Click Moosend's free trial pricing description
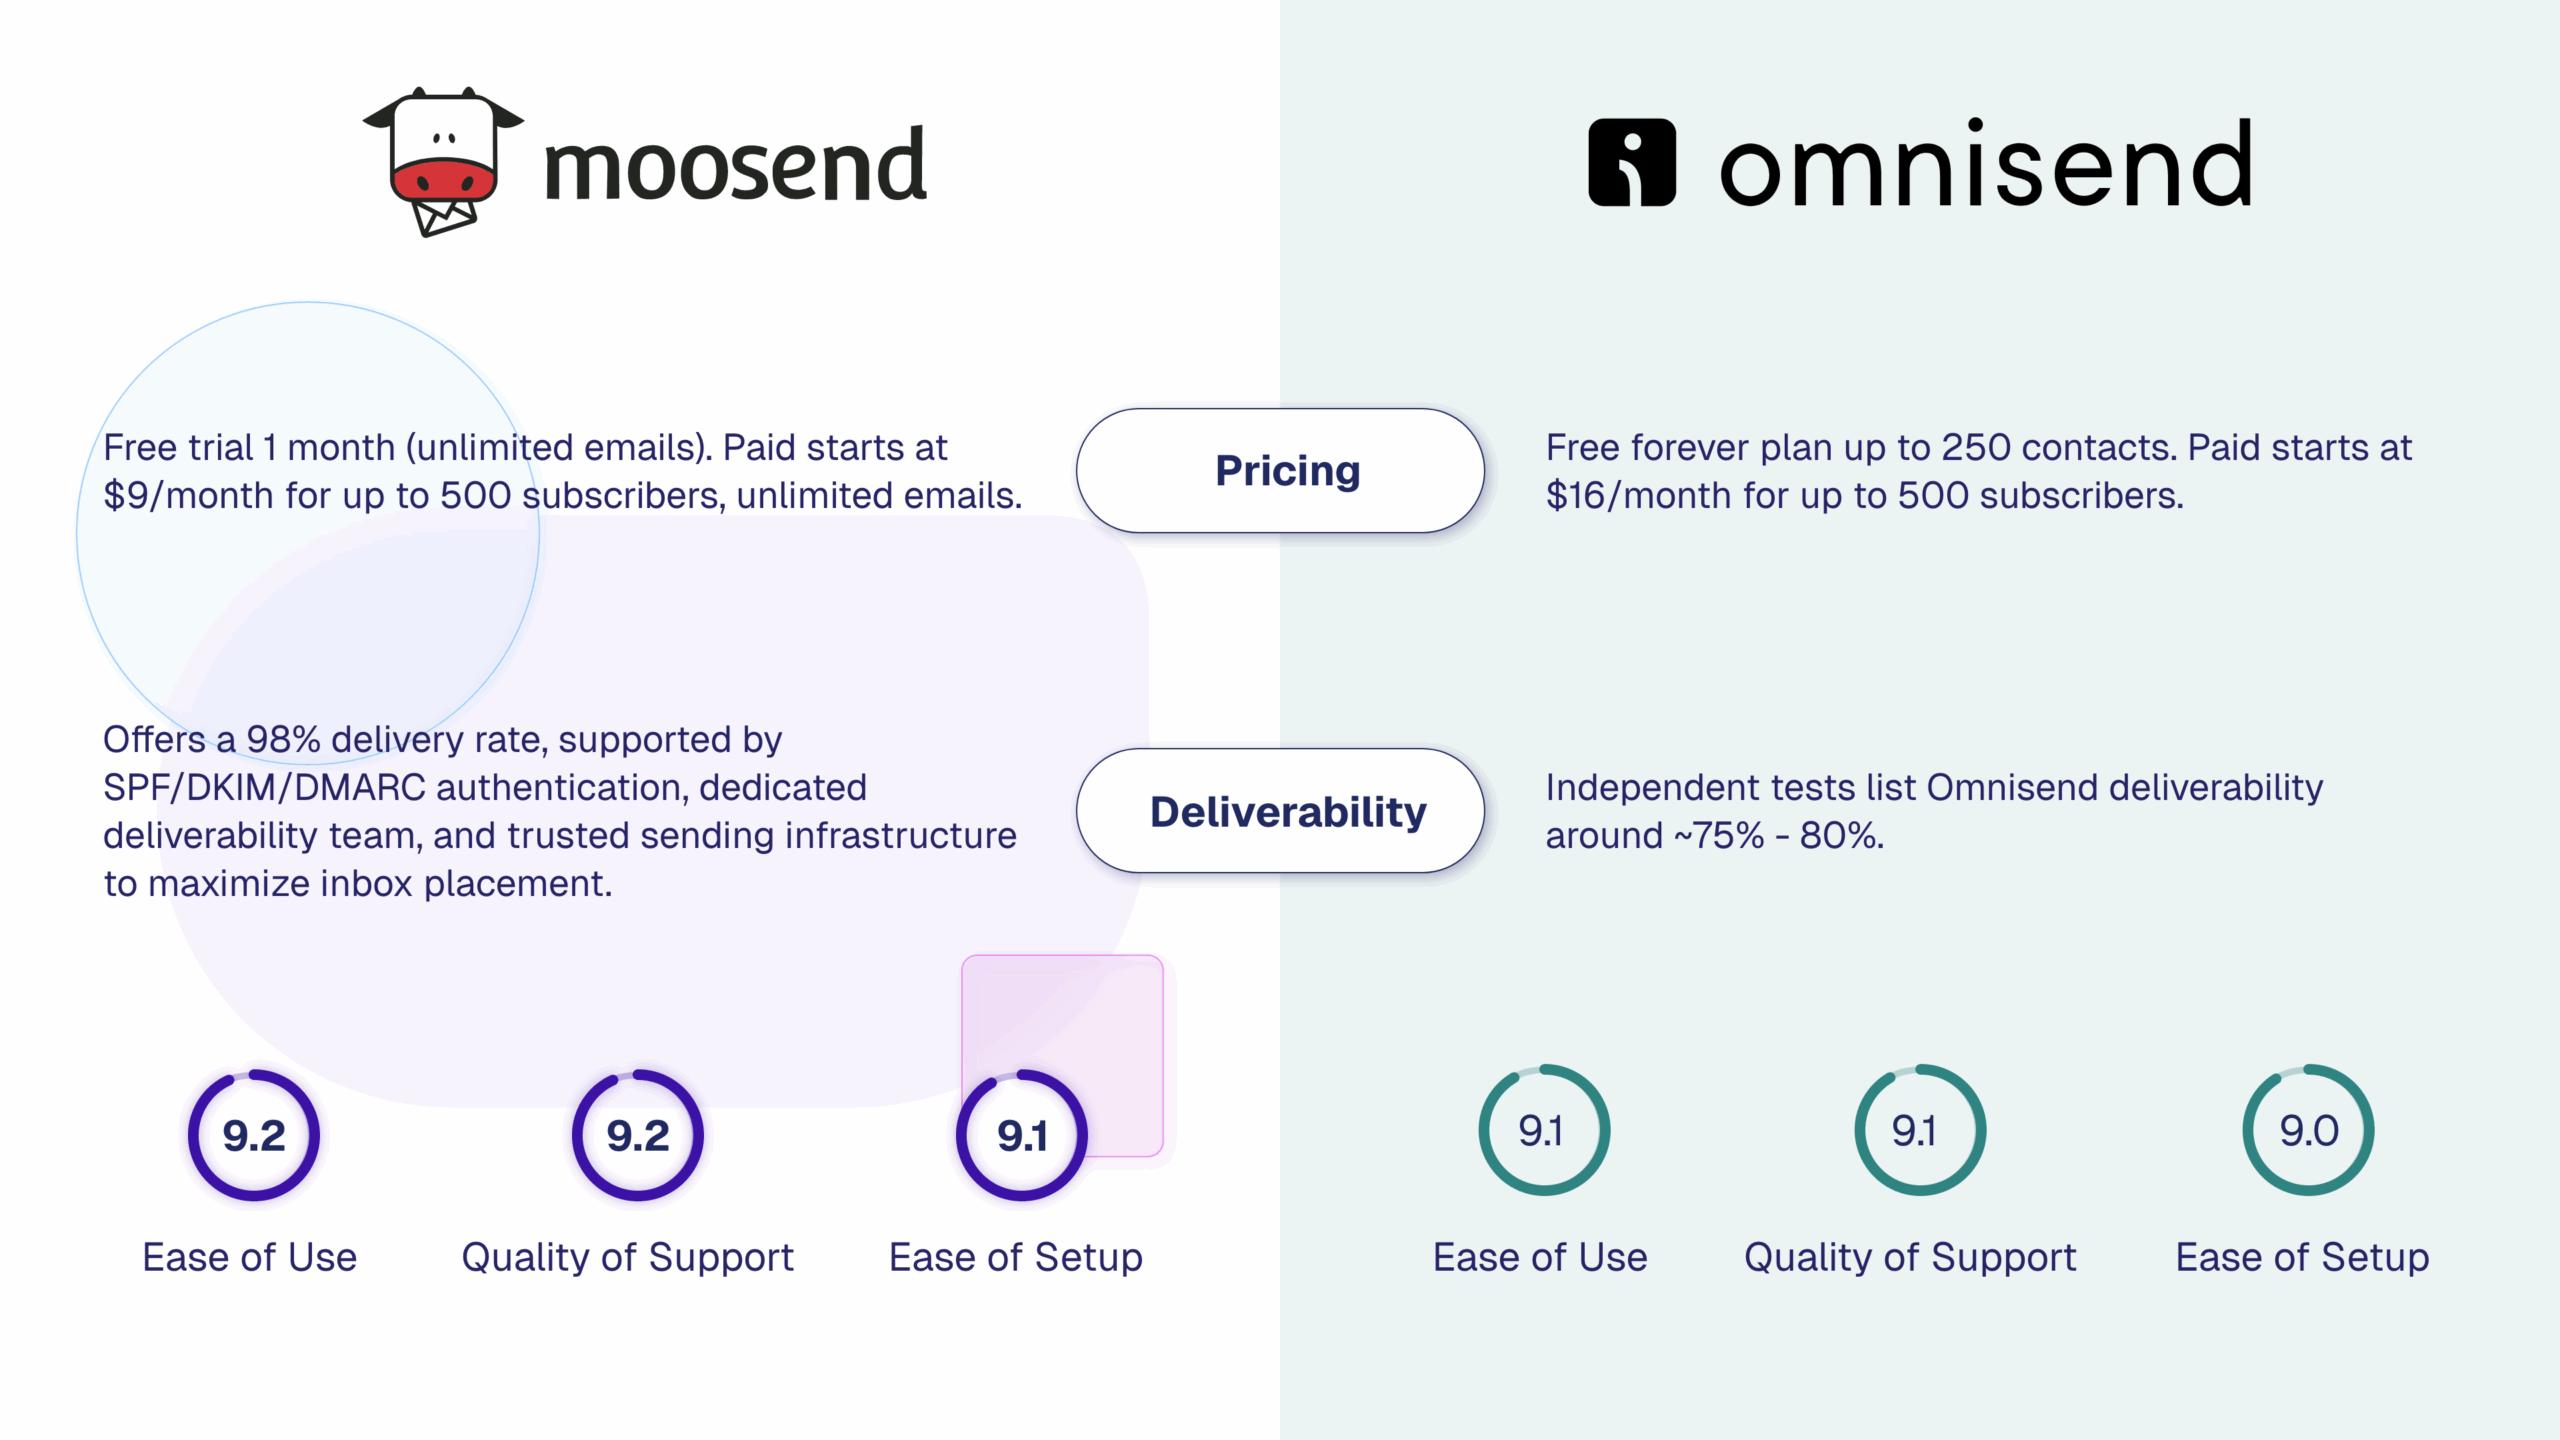The image size is (2560, 1440). click(x=562, y=471)
